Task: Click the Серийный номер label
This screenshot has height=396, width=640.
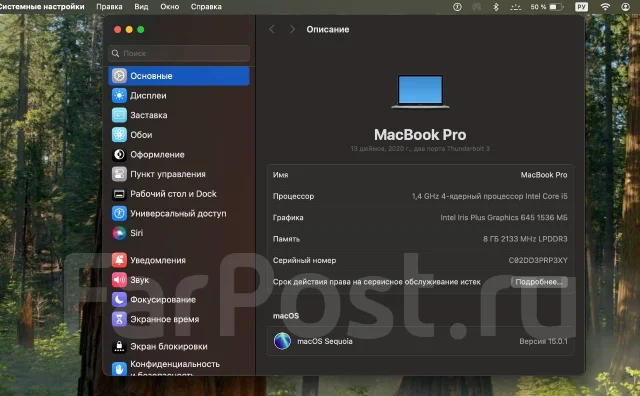Action: tap(304, 260)
